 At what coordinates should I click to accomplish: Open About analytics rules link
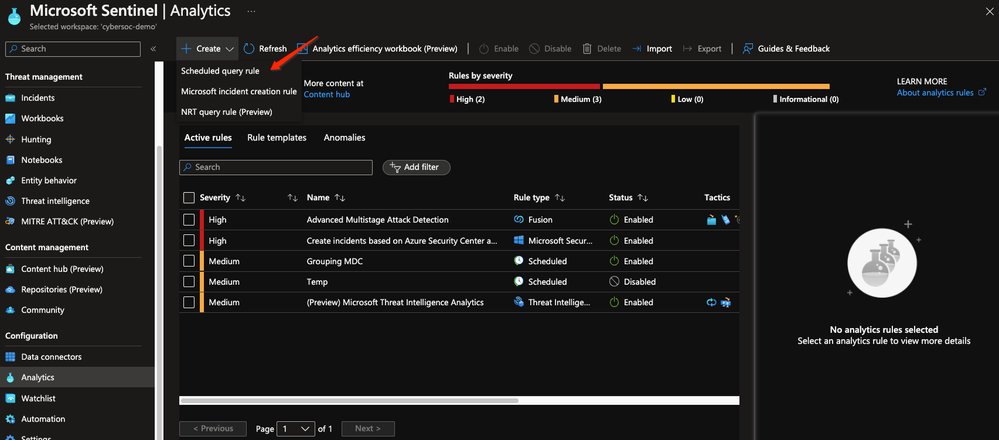[x=942, y=92]
